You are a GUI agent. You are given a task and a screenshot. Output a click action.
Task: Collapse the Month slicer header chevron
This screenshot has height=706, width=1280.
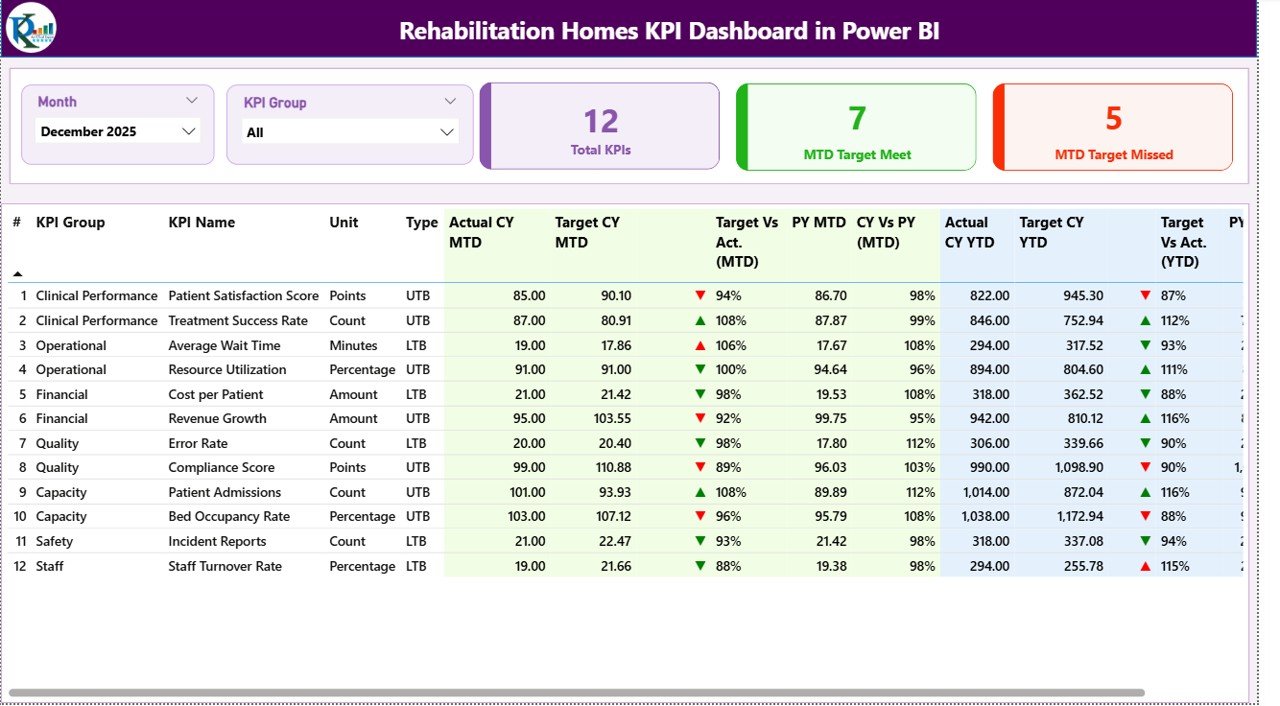tap(192, 101)
